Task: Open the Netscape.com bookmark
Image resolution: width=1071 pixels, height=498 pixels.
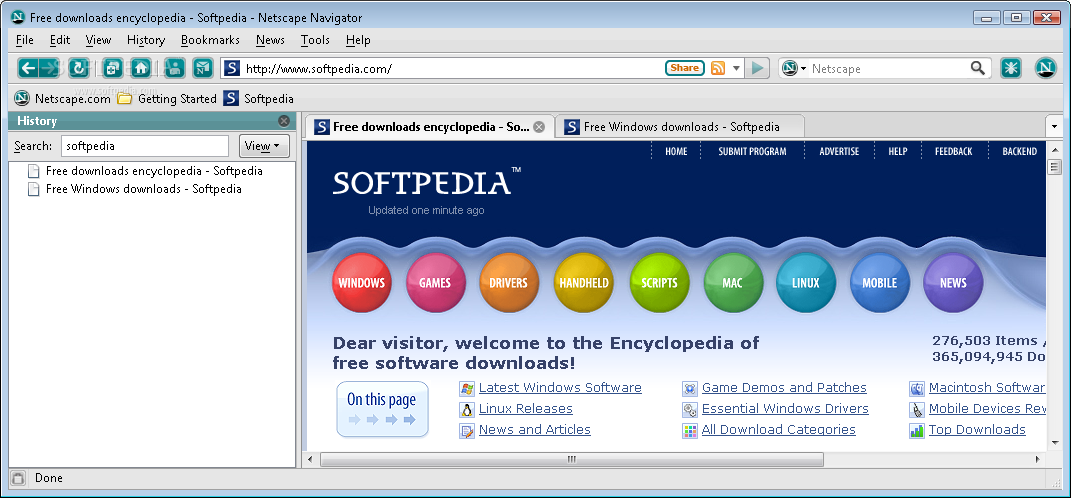Action: [x=62, y=98]
